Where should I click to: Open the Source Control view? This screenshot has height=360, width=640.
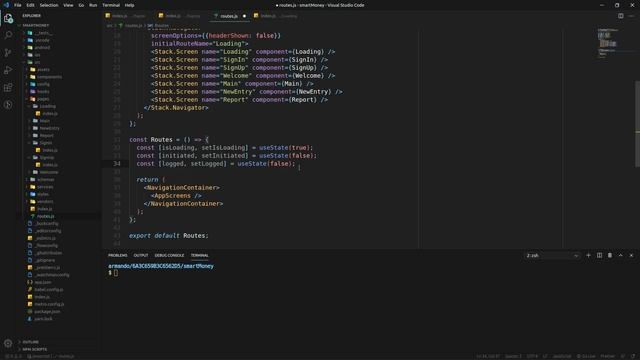click(8, 53)
